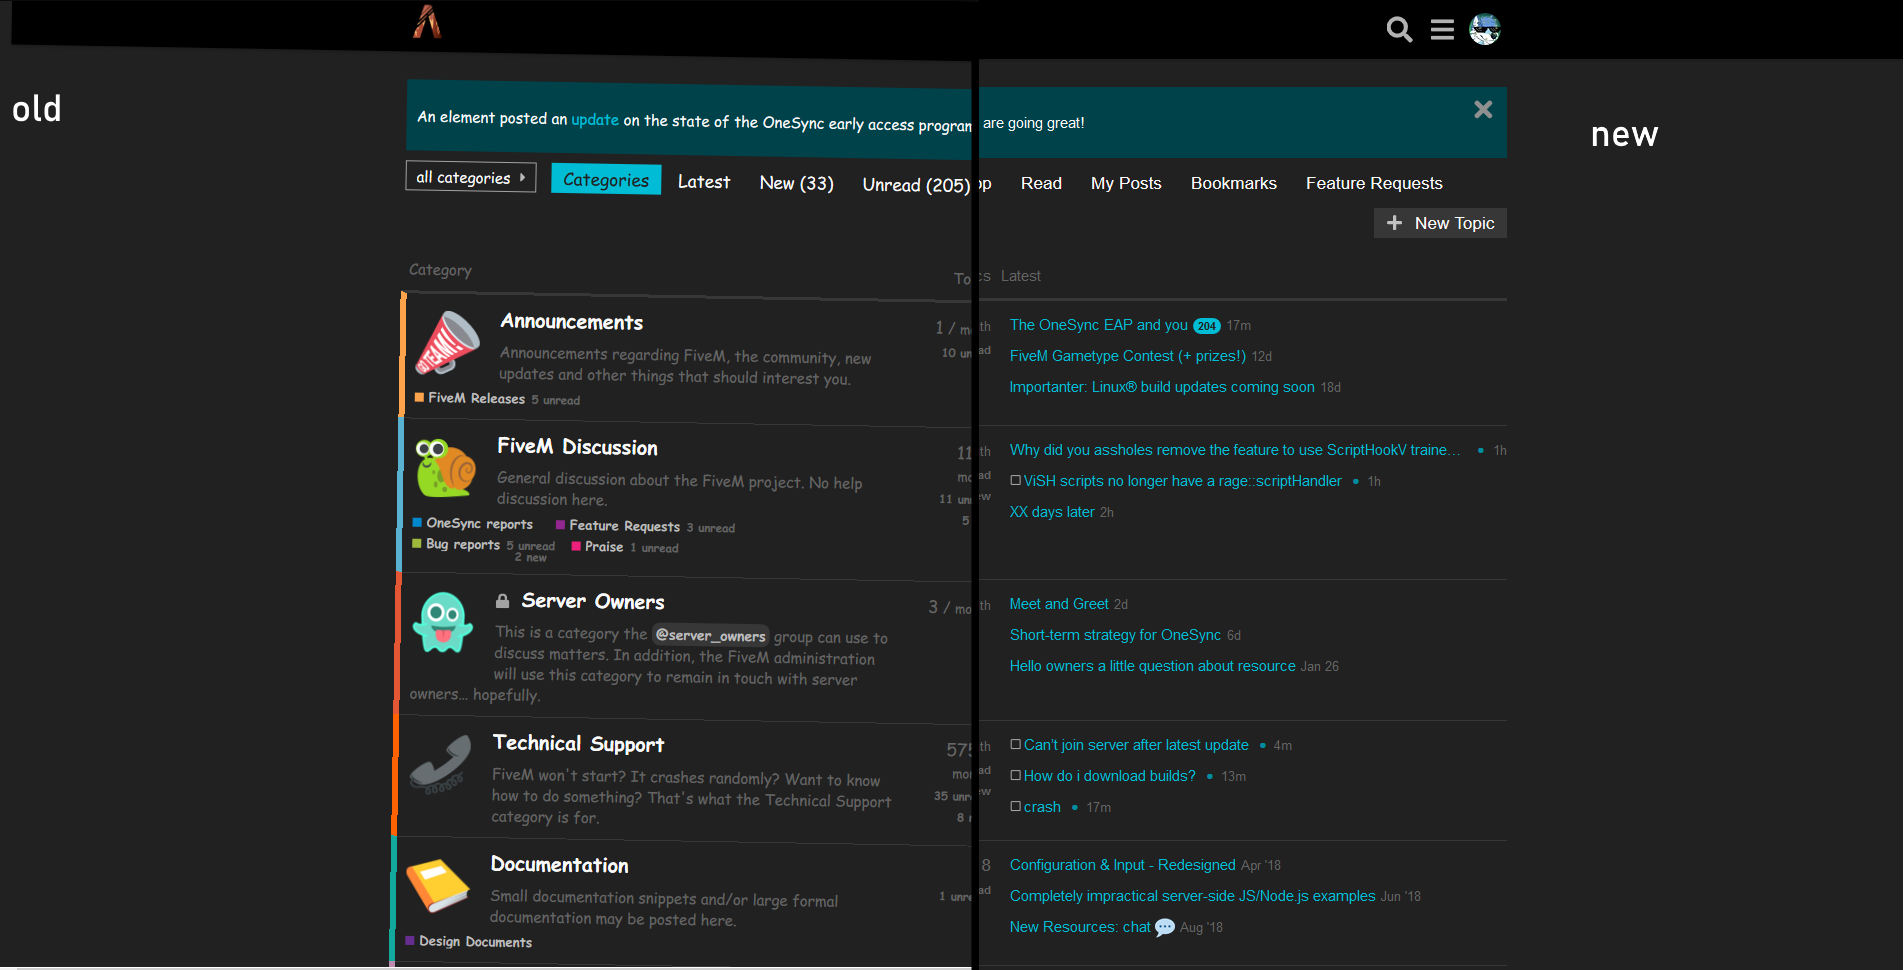The image size is (1904, 970).
Task: Dismiss the OneSync announcement banner
Action: [x=1483, y=110]
